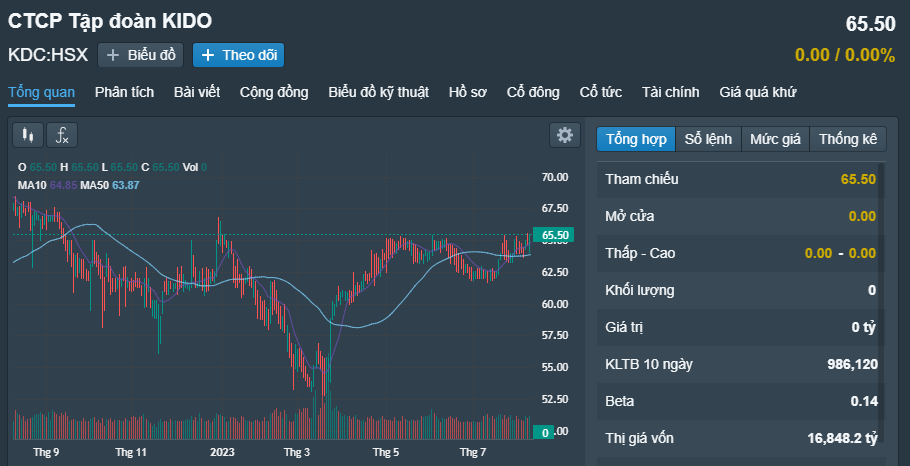Open the Giá quá khứ tab
Image resolution: width=910 pixels, height=466 pixels.
coord(757,92)
